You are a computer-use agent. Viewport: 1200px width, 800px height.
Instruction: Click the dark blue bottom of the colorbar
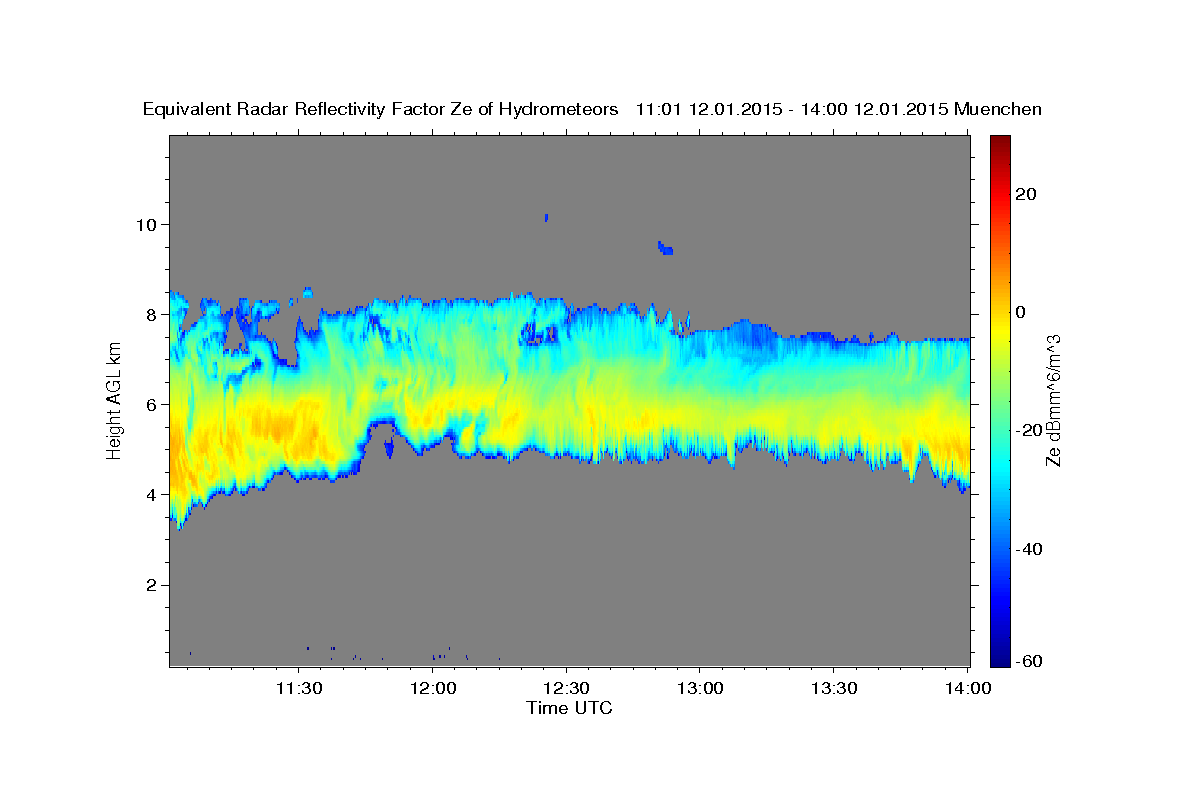tap(1000, 655)
